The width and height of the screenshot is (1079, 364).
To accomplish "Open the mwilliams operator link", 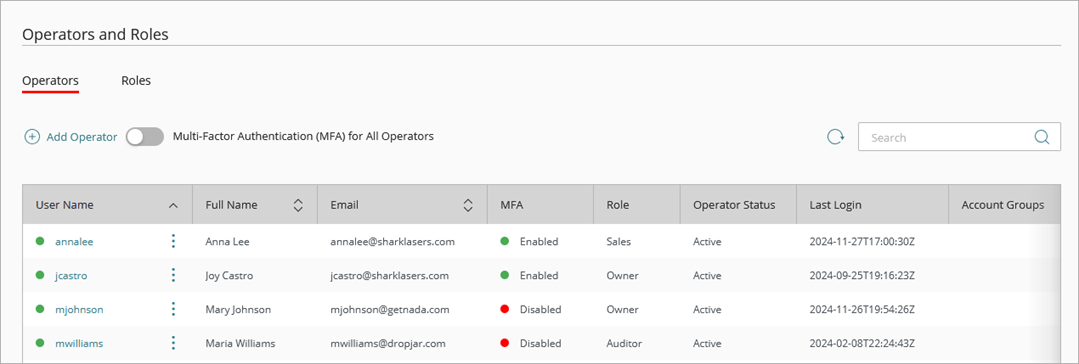I will 80,343.
